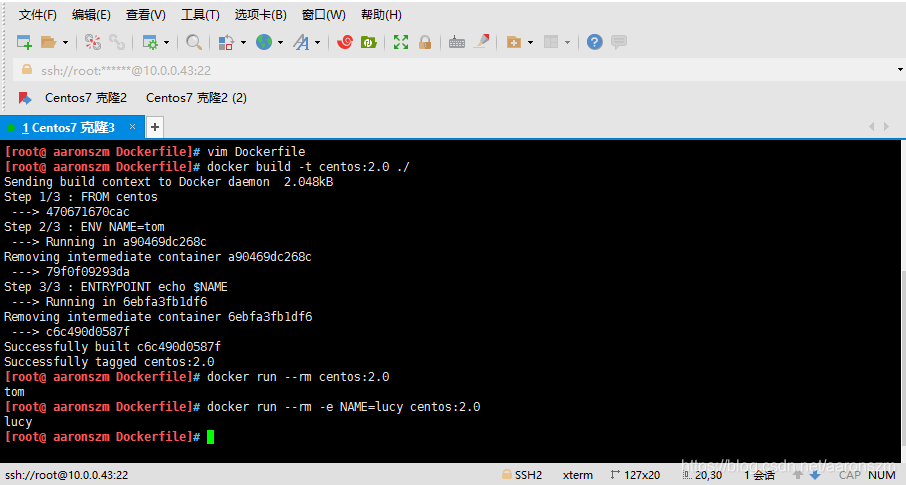Image resolution: width=906 pixels, height=485 pixels.
Task: Click the layout panes icon
Action: [551, 42]
